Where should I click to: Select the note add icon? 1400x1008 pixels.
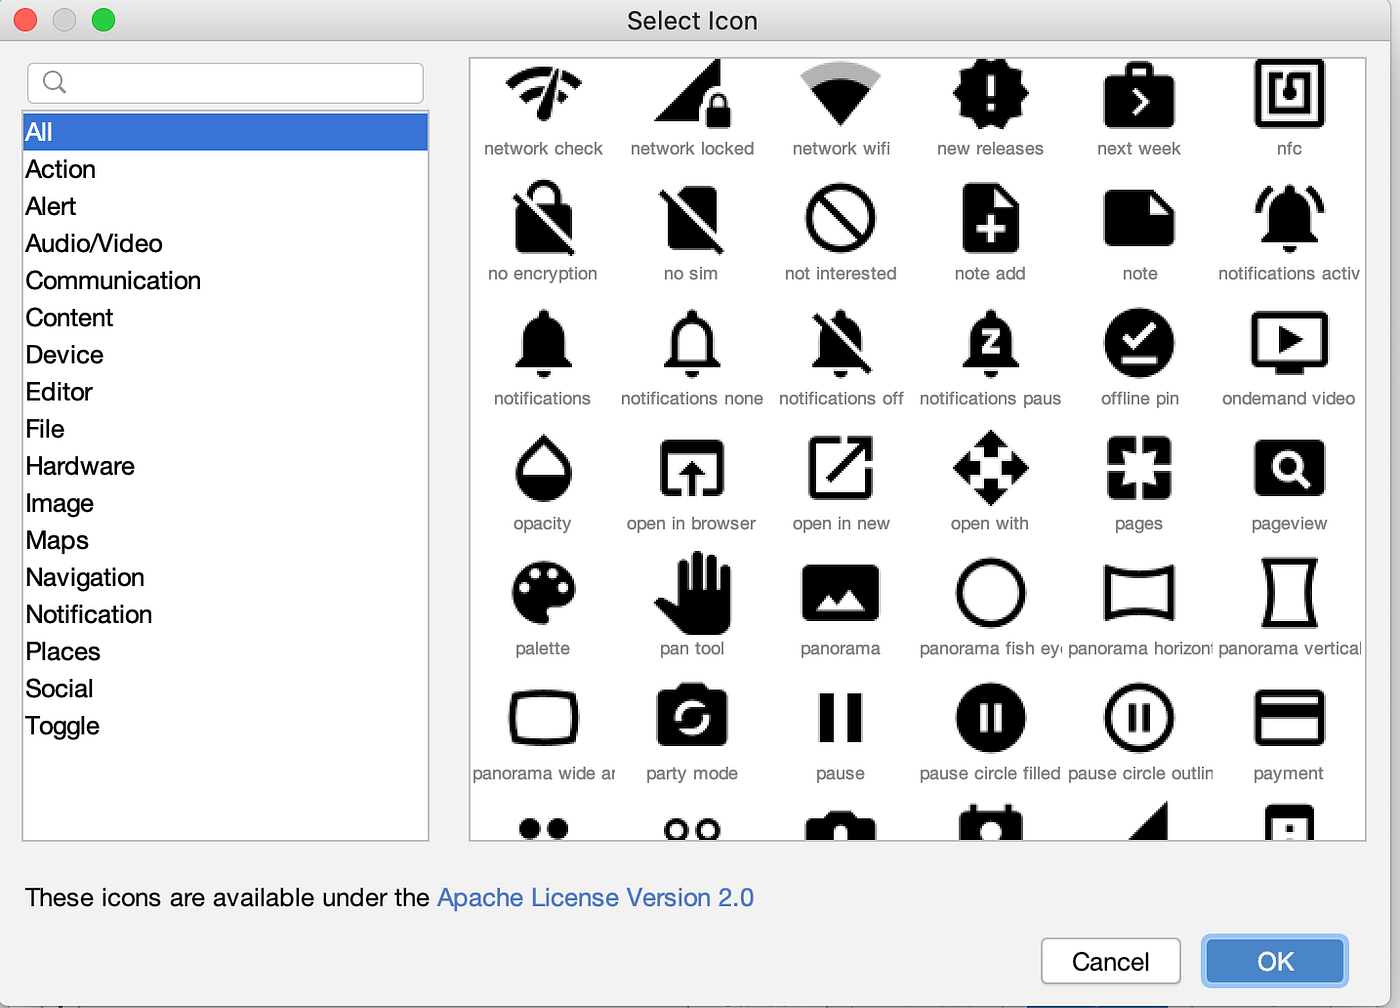989,218
